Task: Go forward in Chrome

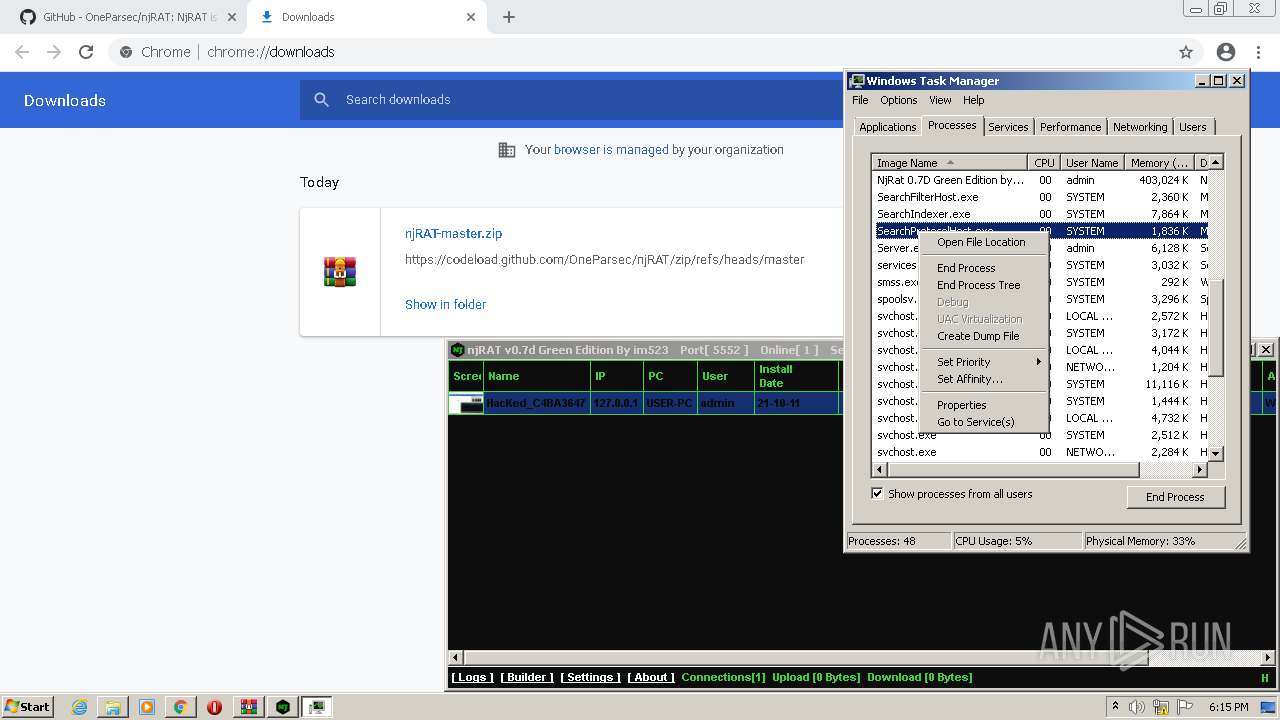Action: [x=54, y=52]
